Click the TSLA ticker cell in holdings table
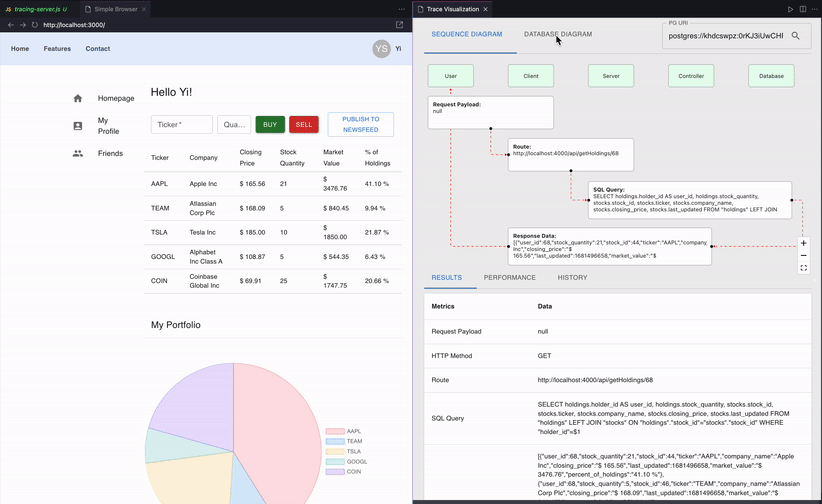 pos(159,232)
